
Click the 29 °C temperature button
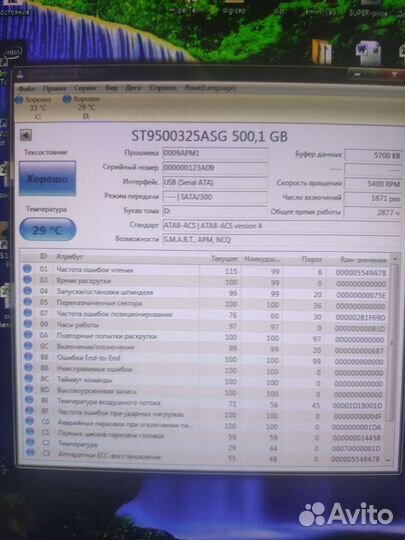pos(48,230)
